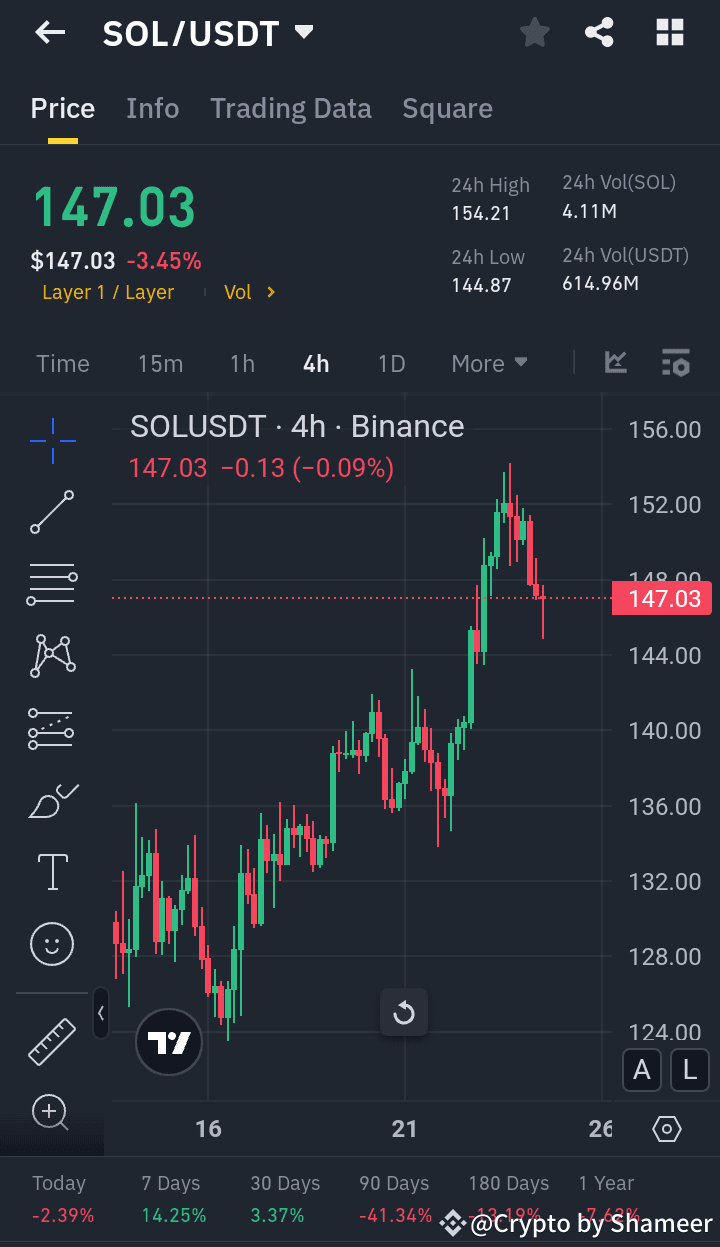The image size is (720, 1247).
Task: Toggle auto scale with the A button
Action: point(641,1070)
